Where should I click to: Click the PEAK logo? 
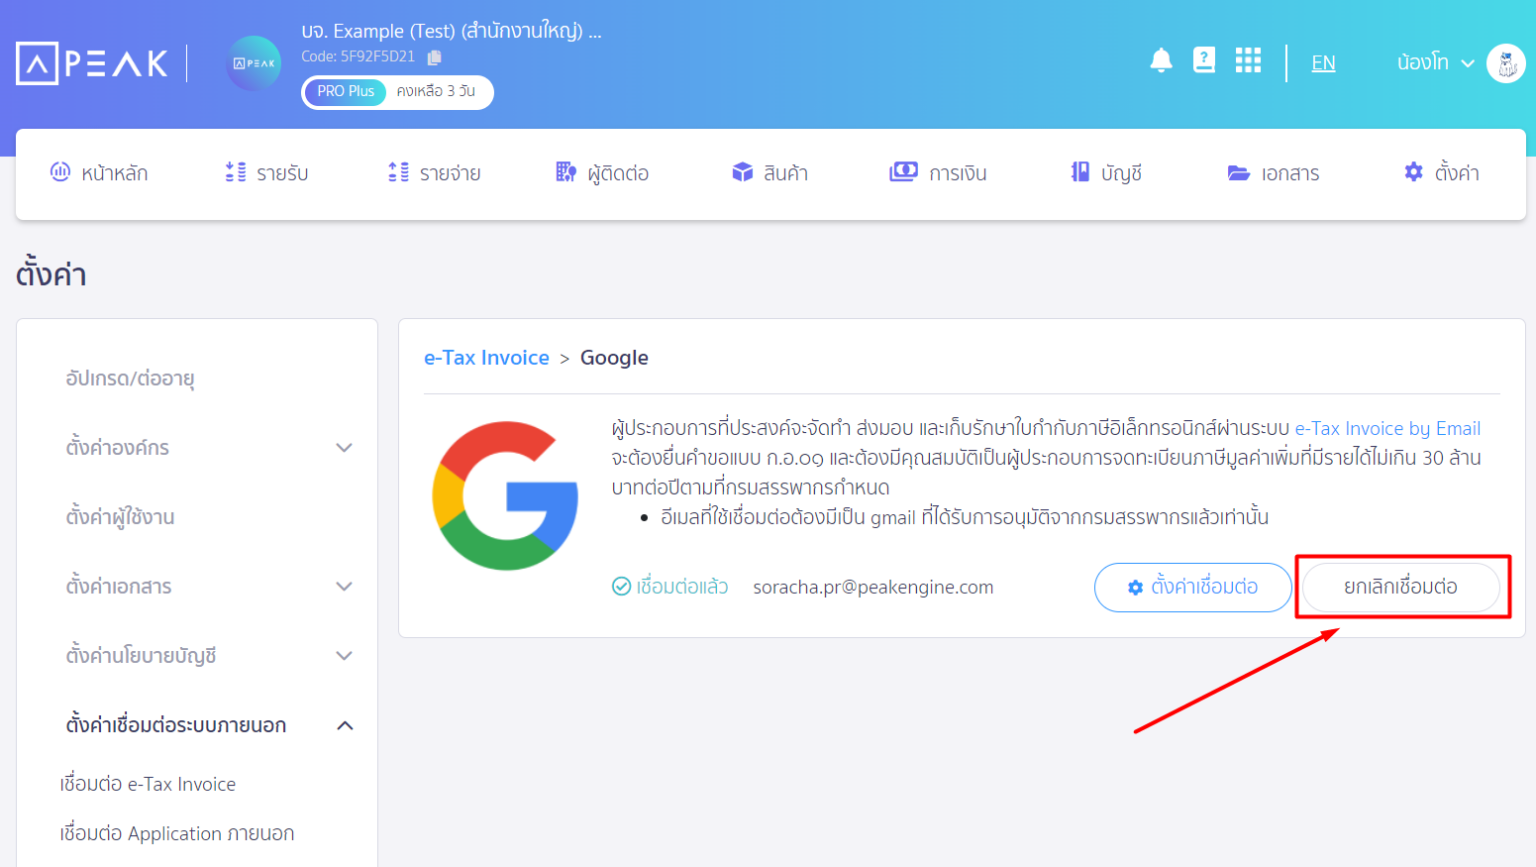coord(91,62)
